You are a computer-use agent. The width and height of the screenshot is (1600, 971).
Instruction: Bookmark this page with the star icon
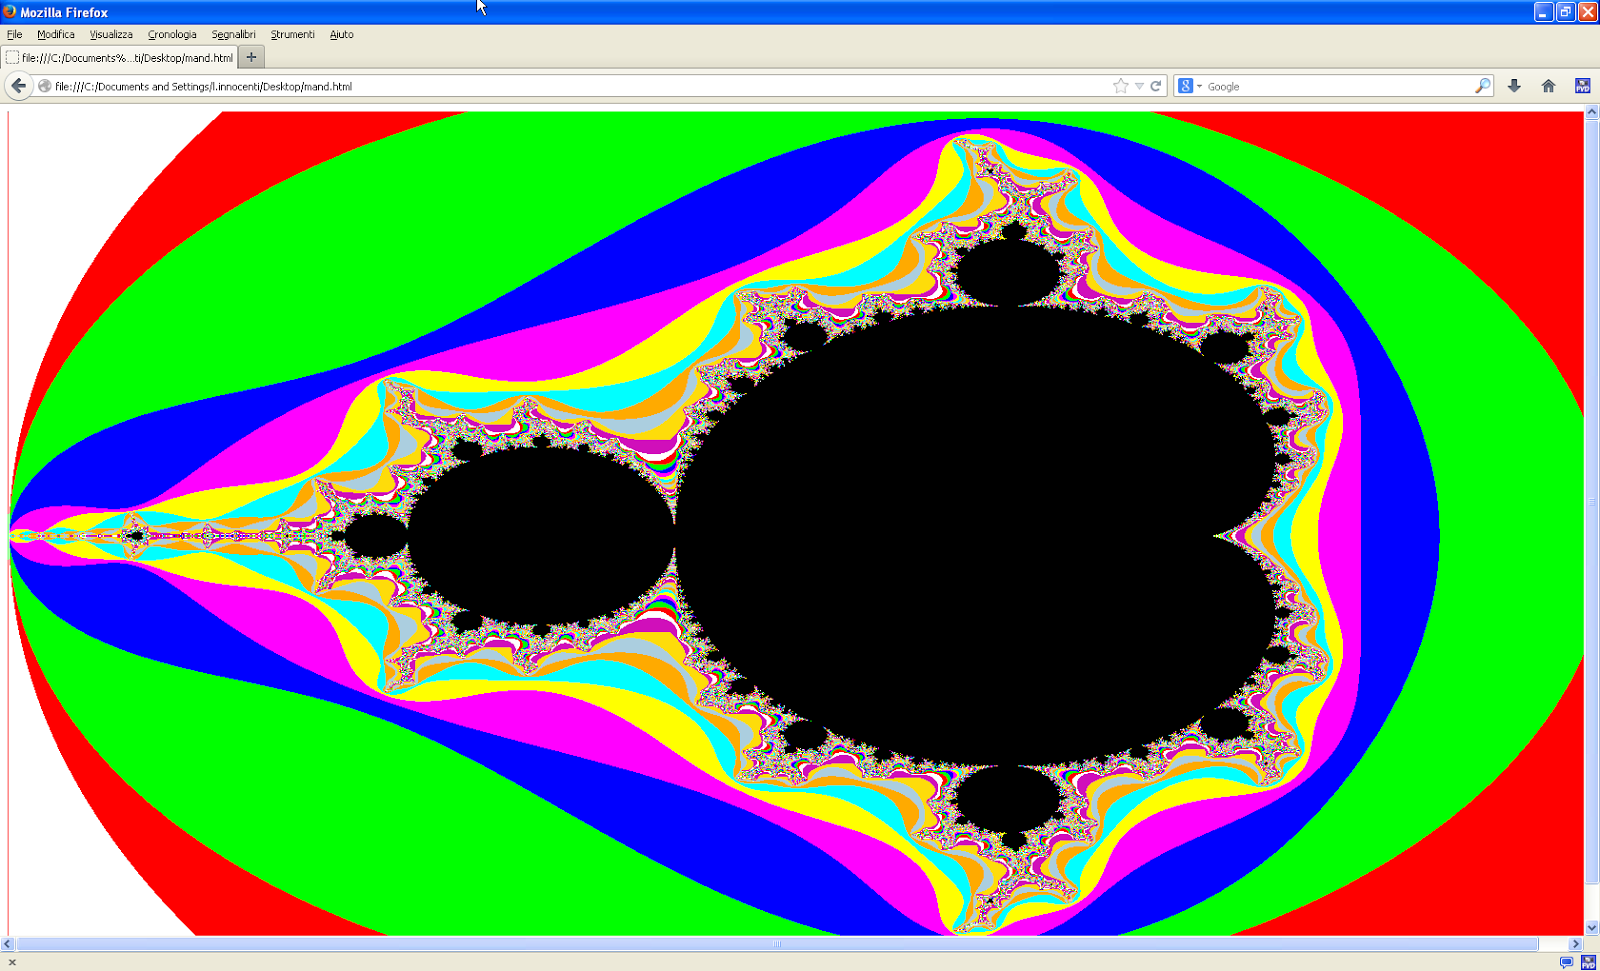pyautogui.click(x=1119, y=86)
